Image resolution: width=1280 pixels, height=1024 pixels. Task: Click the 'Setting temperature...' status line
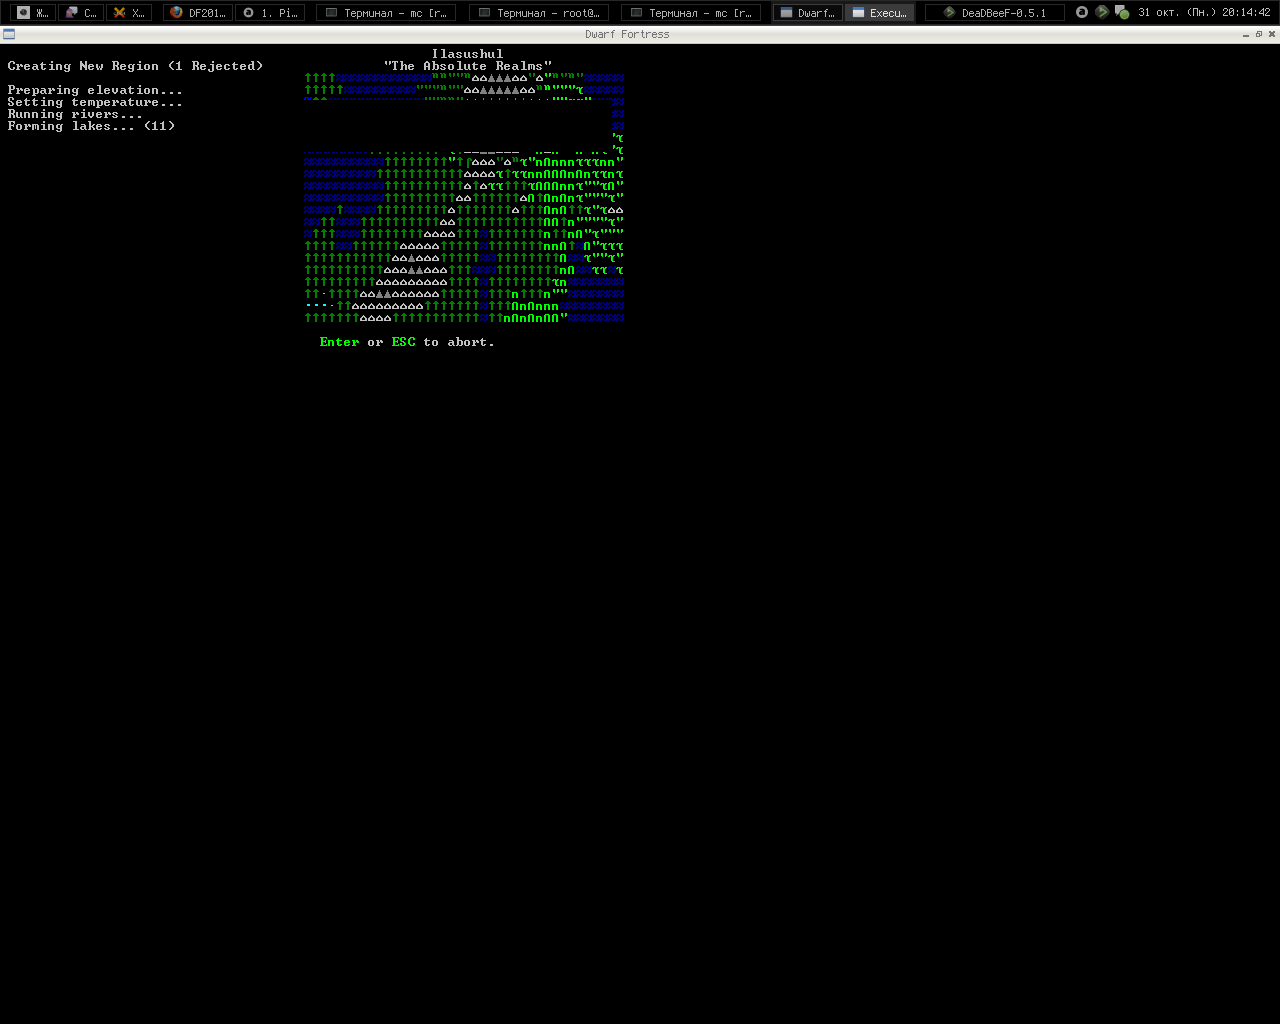[x=95, y=102]
